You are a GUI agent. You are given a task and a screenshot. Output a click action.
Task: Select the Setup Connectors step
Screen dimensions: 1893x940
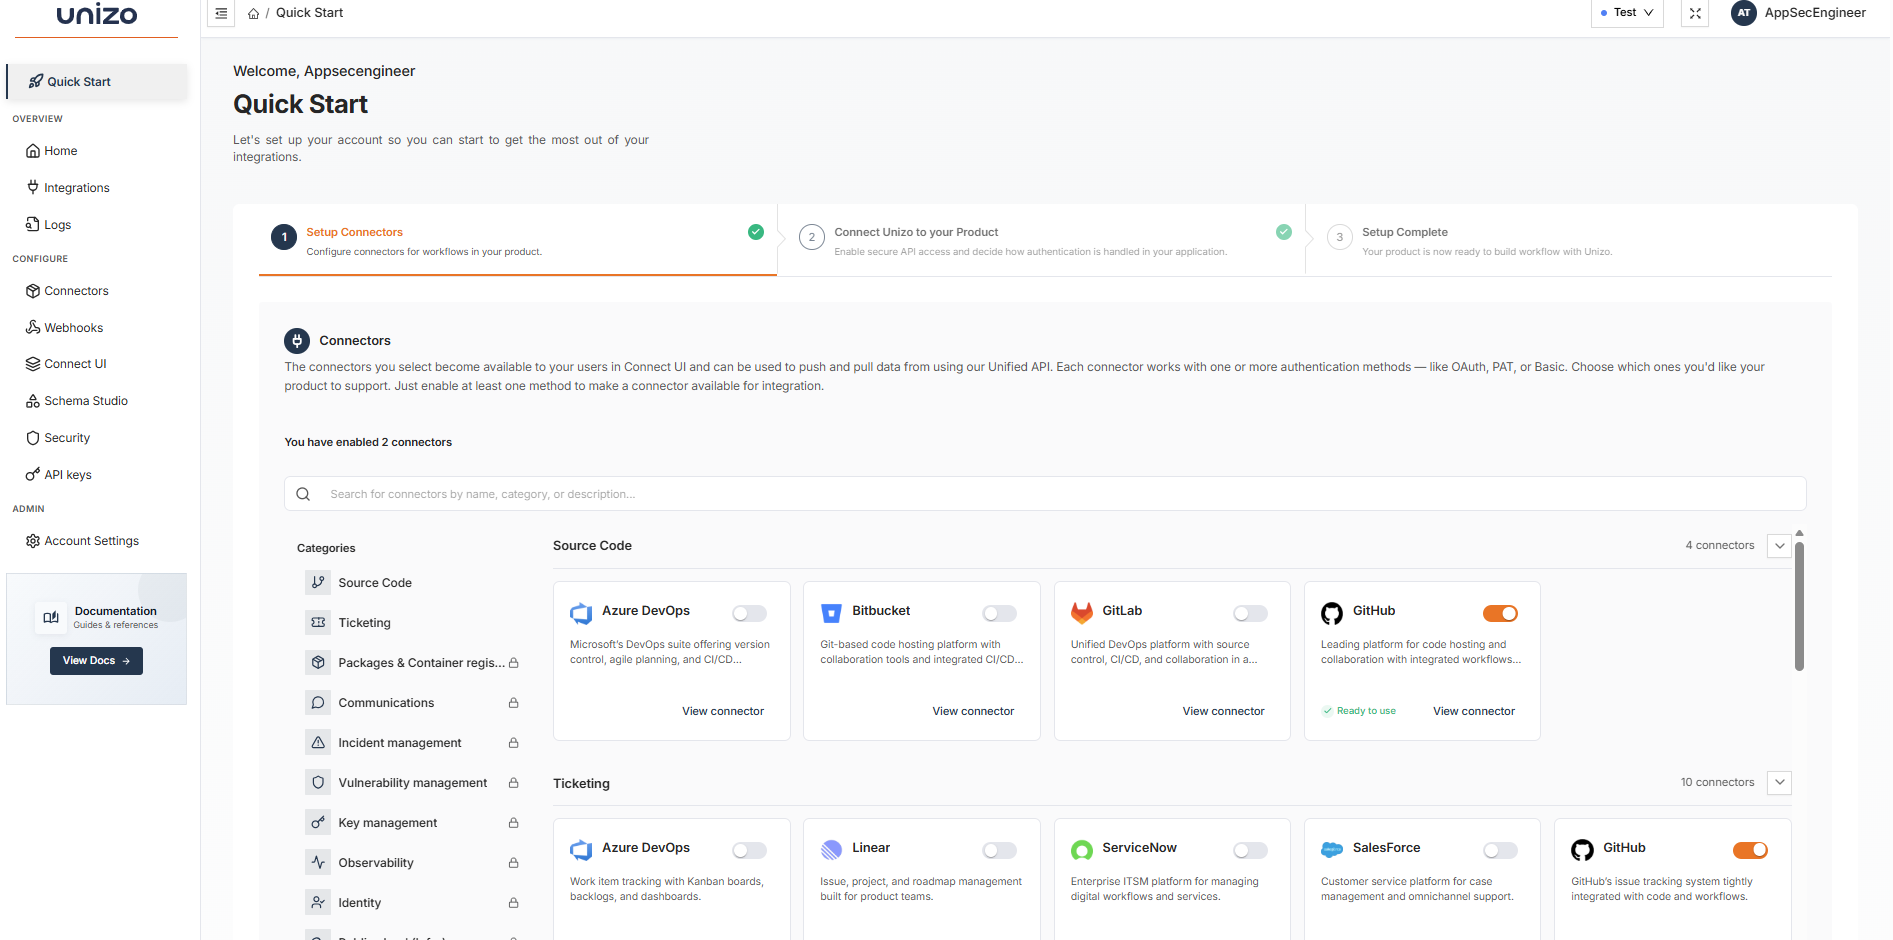(x=518, y=241)
